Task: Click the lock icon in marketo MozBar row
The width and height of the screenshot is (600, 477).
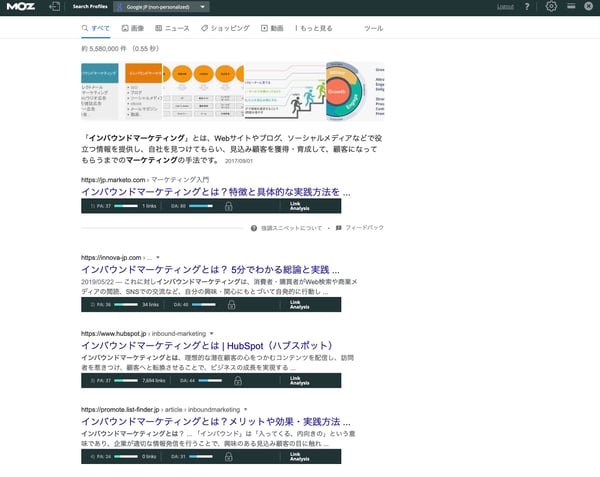Action: tap(228, 206)
